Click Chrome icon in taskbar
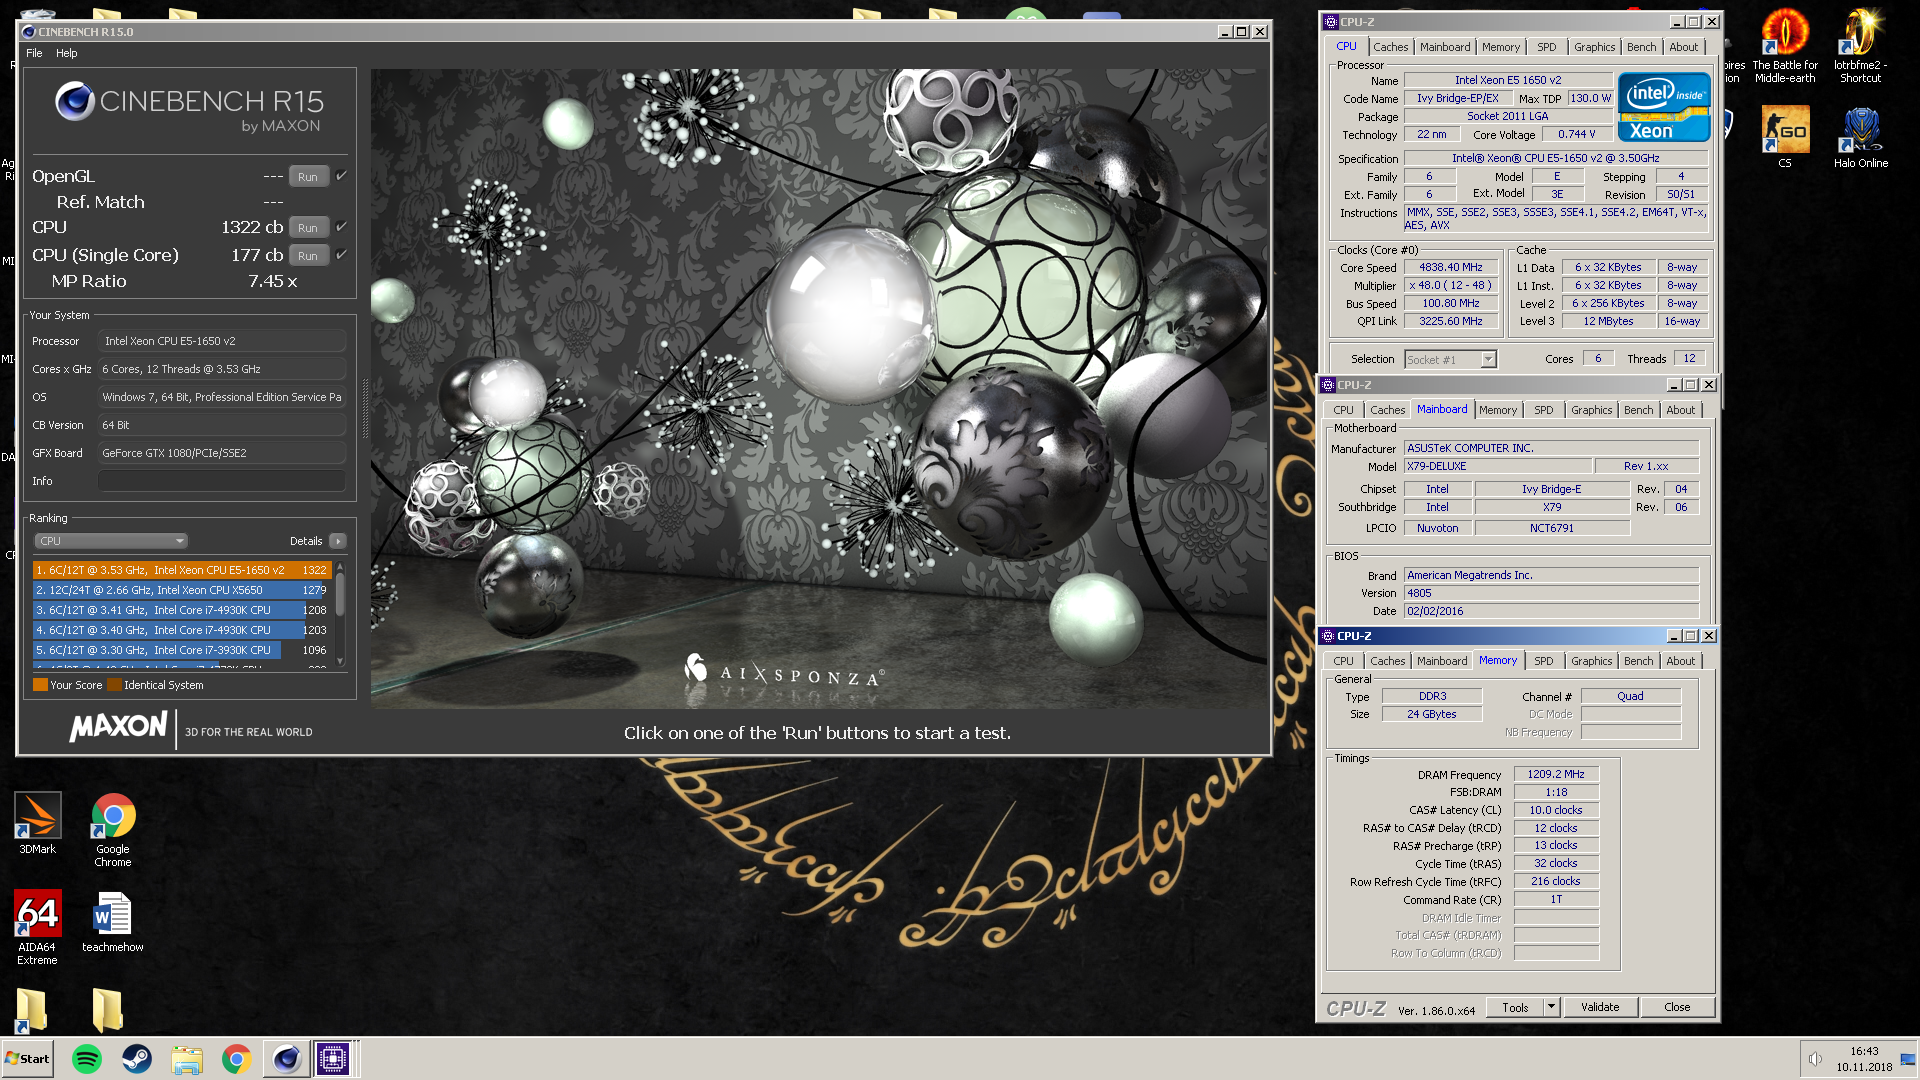Image resolution: width=1920 pixels, height=1080 pixels. click(237, 1058)
